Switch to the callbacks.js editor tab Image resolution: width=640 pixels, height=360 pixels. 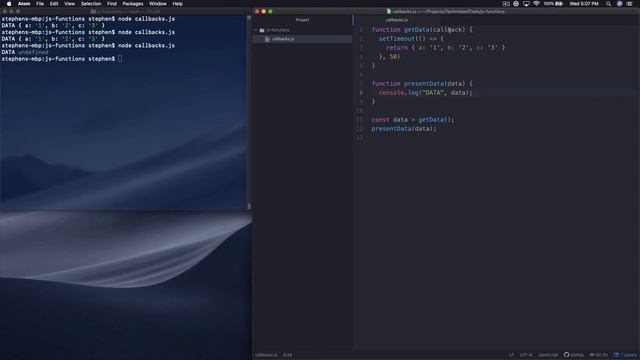tap(396, 20)
